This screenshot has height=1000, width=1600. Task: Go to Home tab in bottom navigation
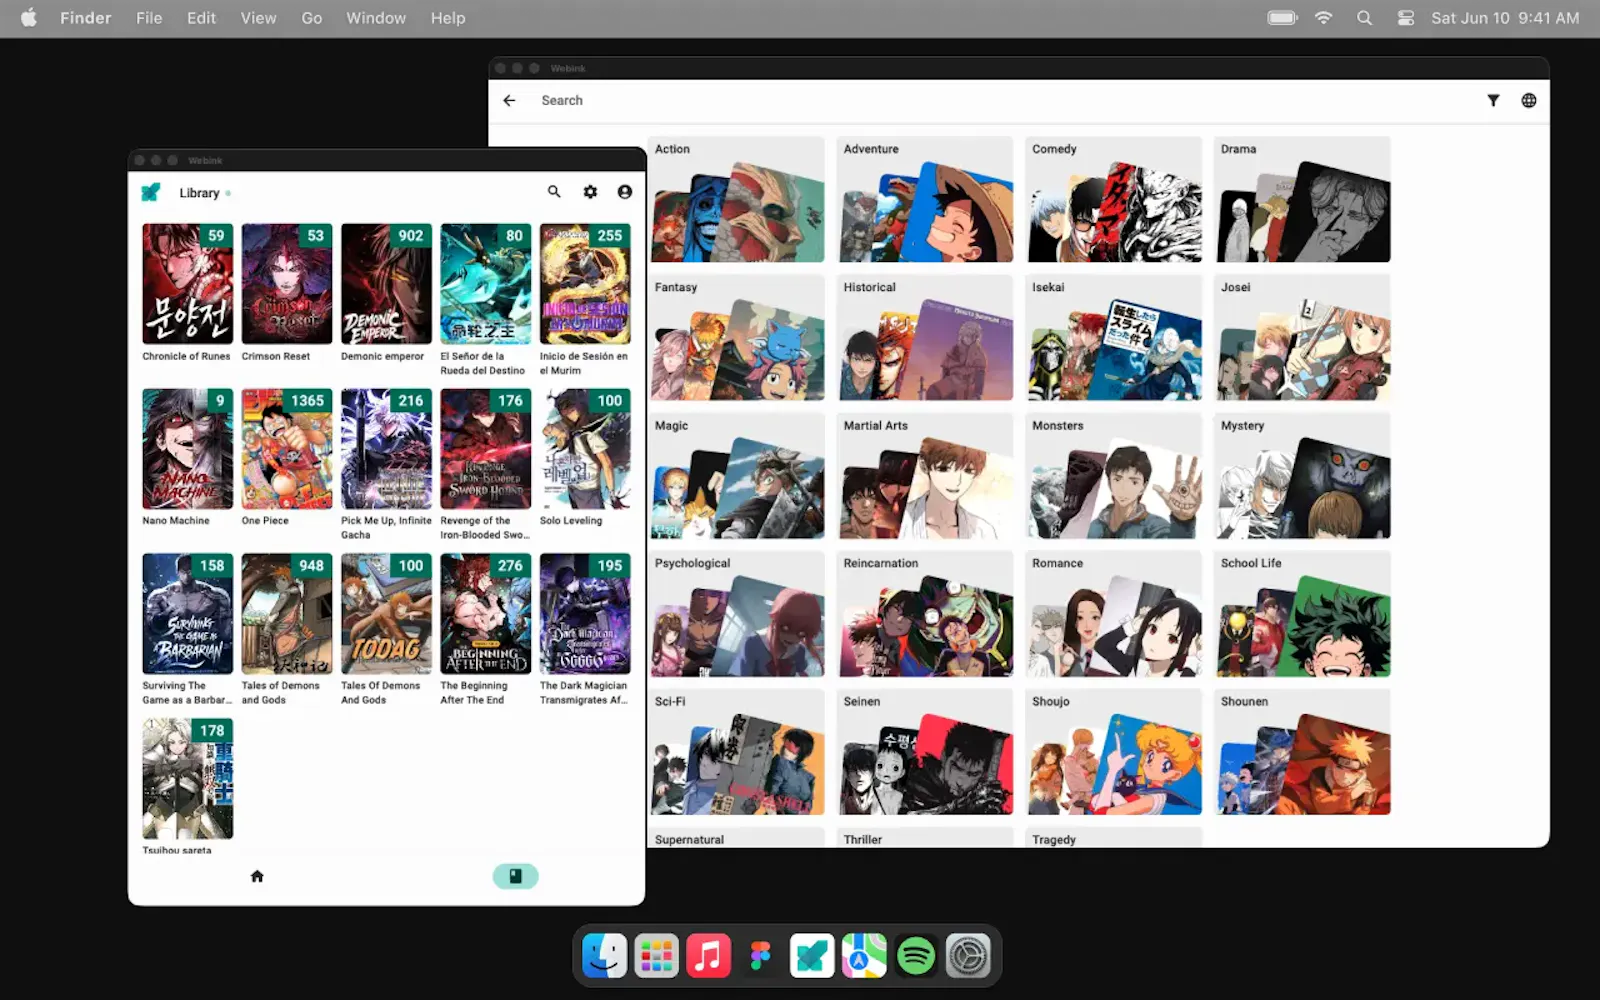257,876
